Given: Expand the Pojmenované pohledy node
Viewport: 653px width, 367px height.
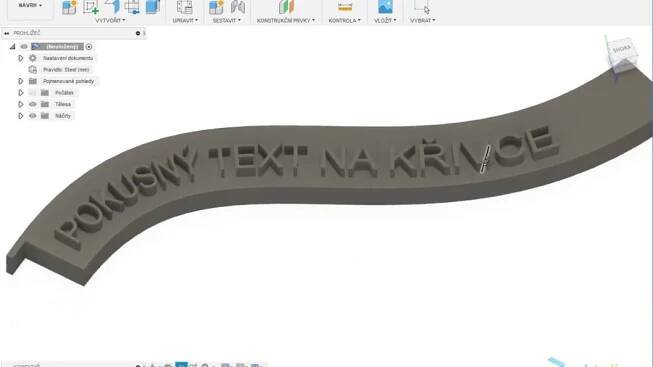Looking at the screenshot, I should (20, 81).
